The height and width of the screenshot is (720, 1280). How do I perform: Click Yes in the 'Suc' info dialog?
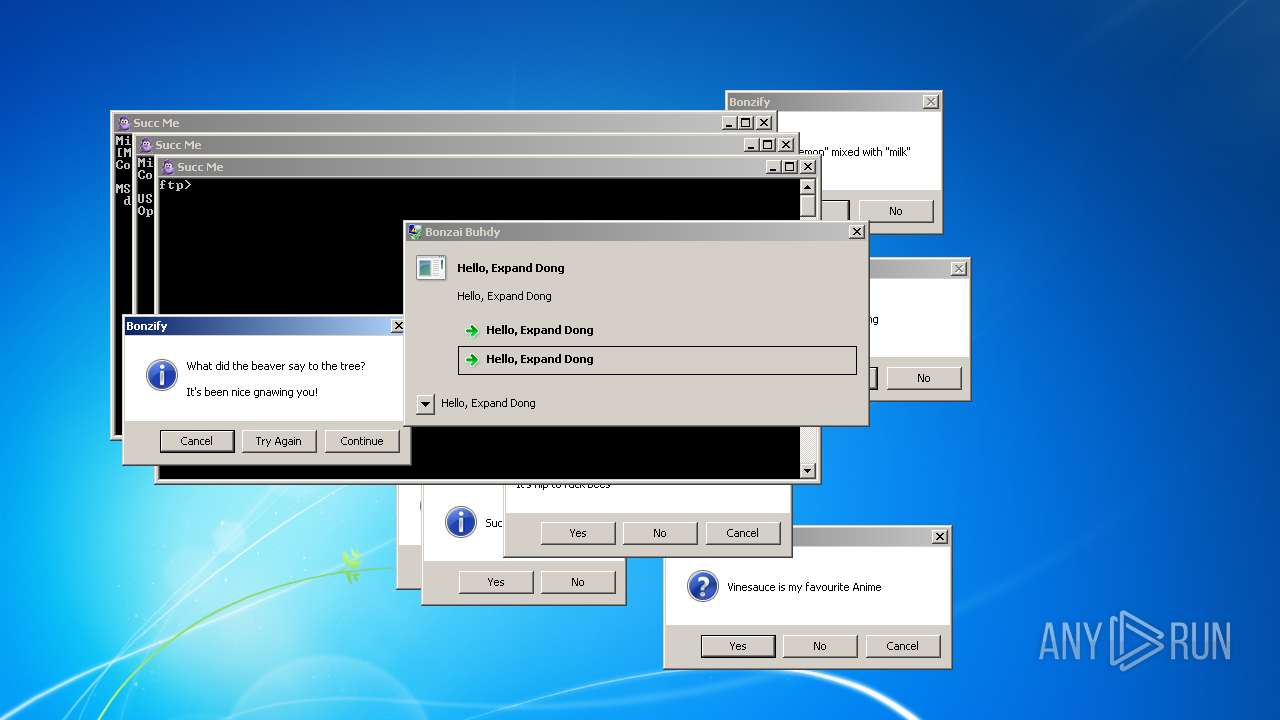(x=496, y=582)
